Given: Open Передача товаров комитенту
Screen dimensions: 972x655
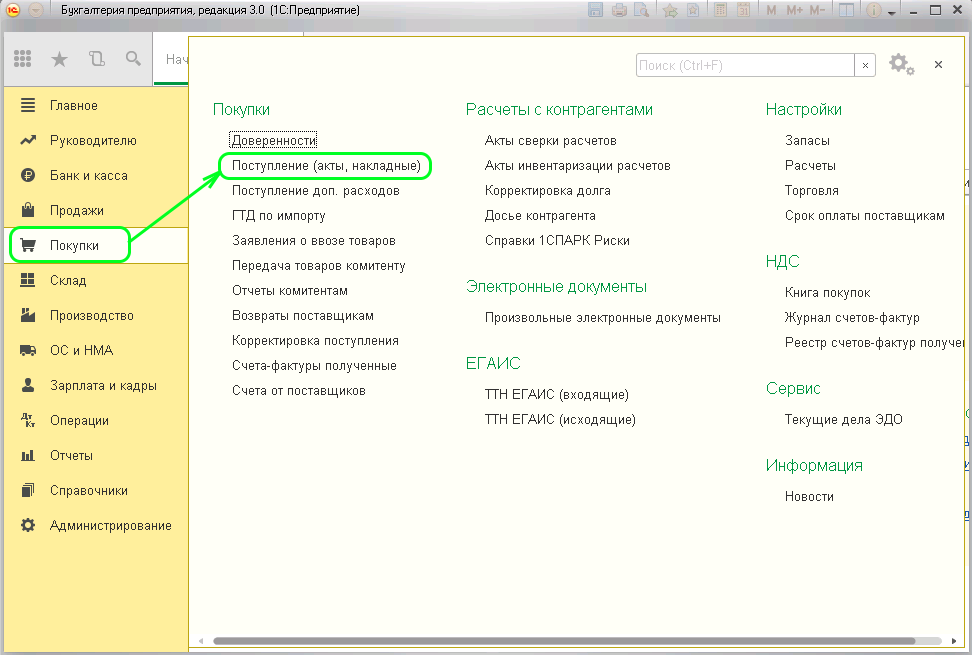Looking at the screenshot, I should (x=319, y=265).
